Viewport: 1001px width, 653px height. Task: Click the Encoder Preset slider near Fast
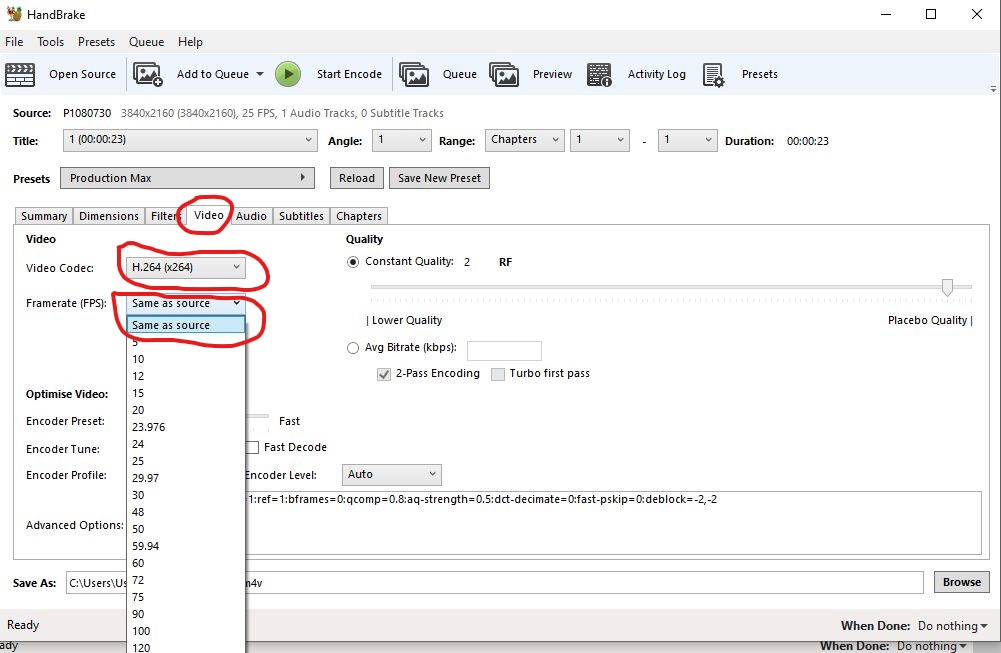(x=257, y=416)
